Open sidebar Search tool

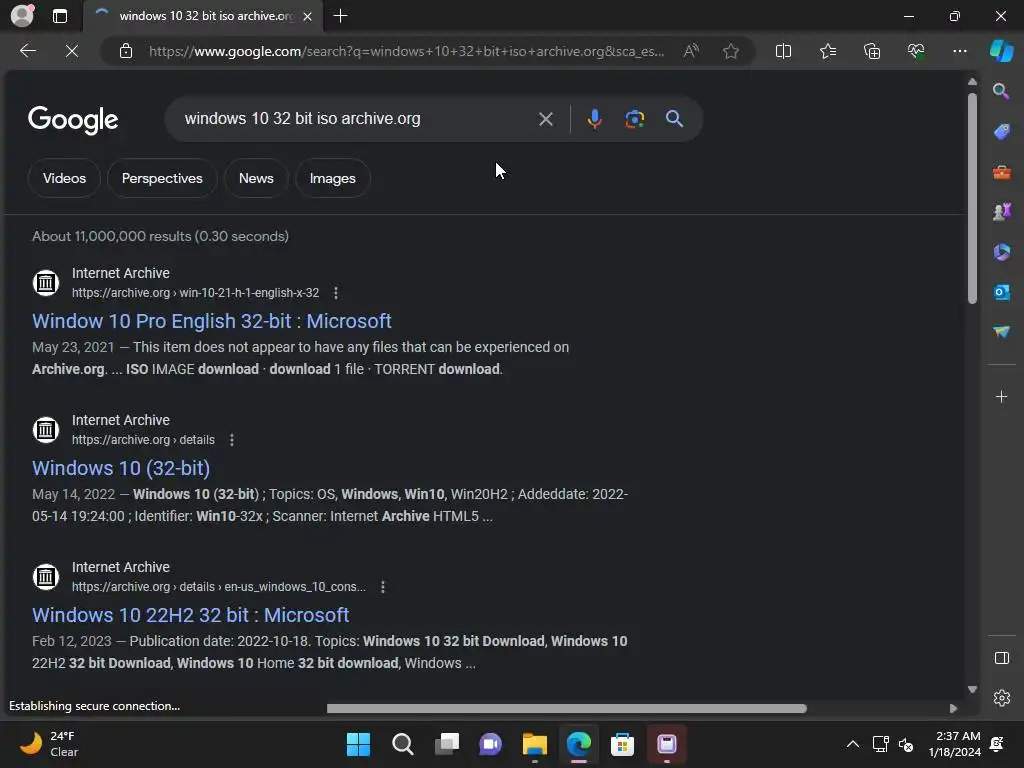tap(1001, 91)
